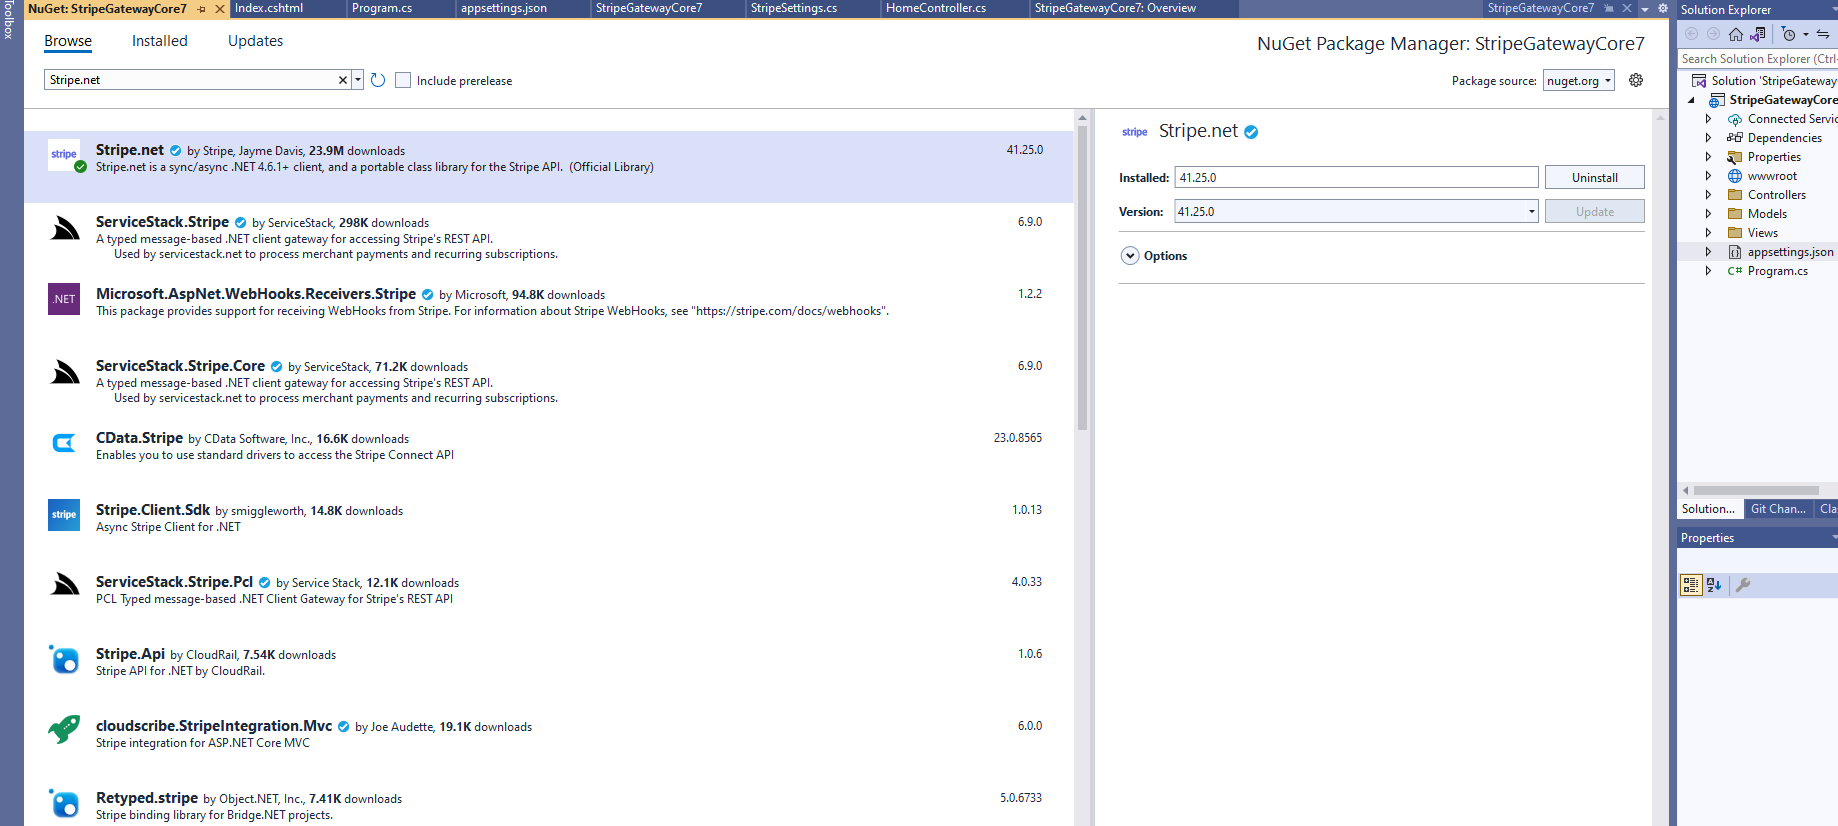Click Solution Explorer Back arrow
Image resolution: width=1838 pixels, height=826 pixels.
[x=1692, y=34]
